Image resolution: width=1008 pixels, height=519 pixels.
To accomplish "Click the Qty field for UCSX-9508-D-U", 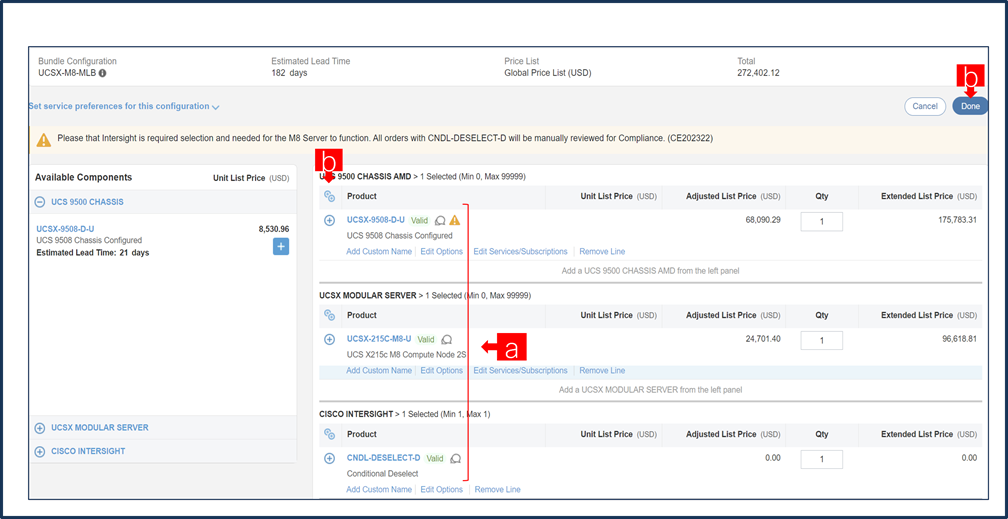I will (x=822, y=222).
